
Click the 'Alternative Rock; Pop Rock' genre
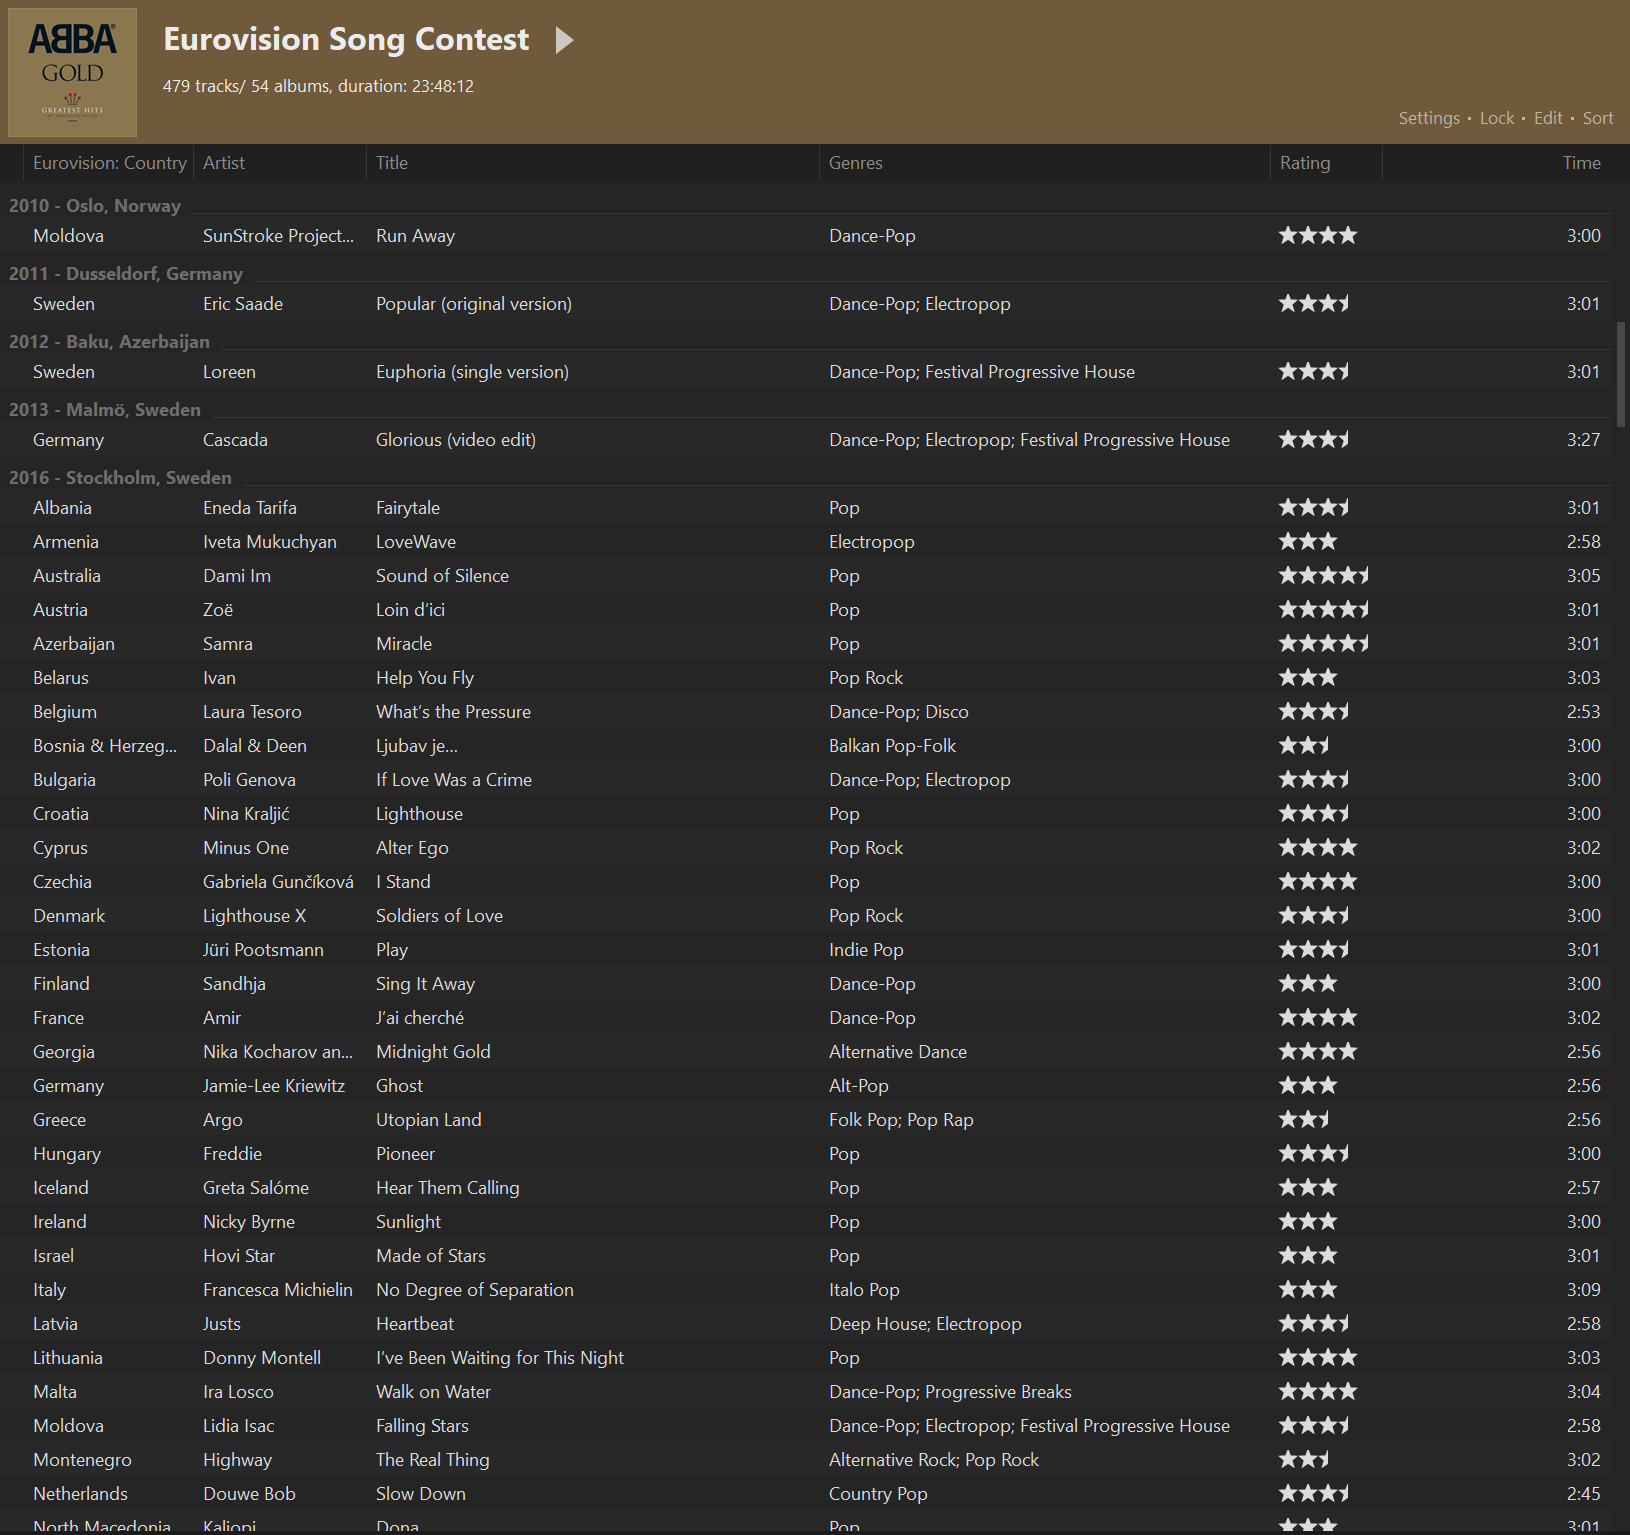[934, 1460]
